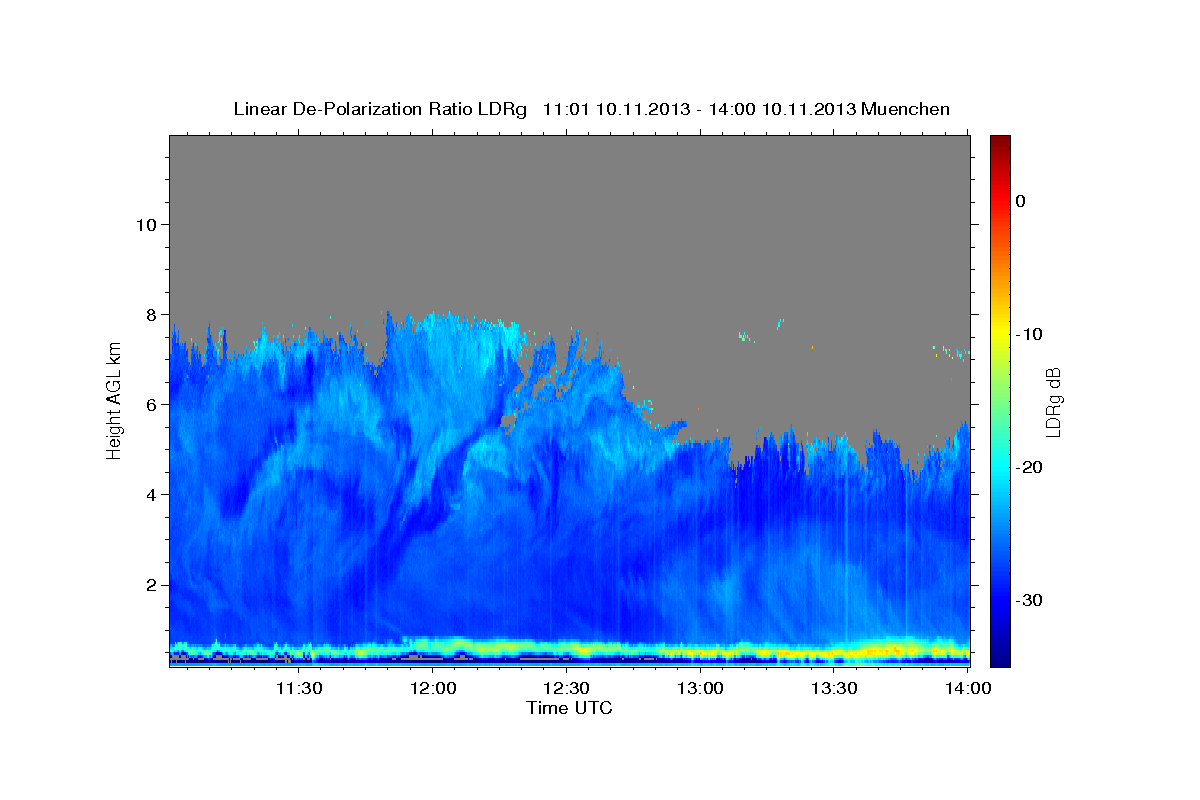
Task: Select the 12:00 time tick label
Action: coord(432,689)
